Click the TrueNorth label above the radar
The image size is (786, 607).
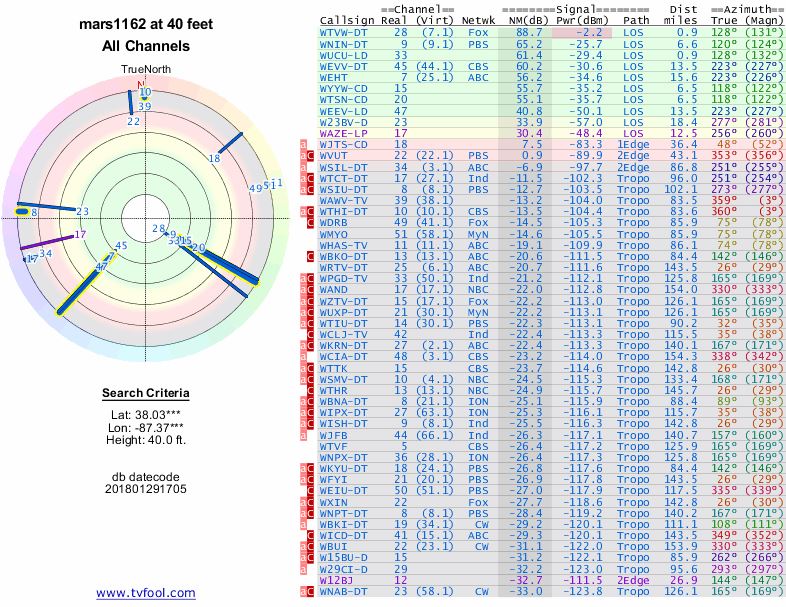click(x=141, y=68)
